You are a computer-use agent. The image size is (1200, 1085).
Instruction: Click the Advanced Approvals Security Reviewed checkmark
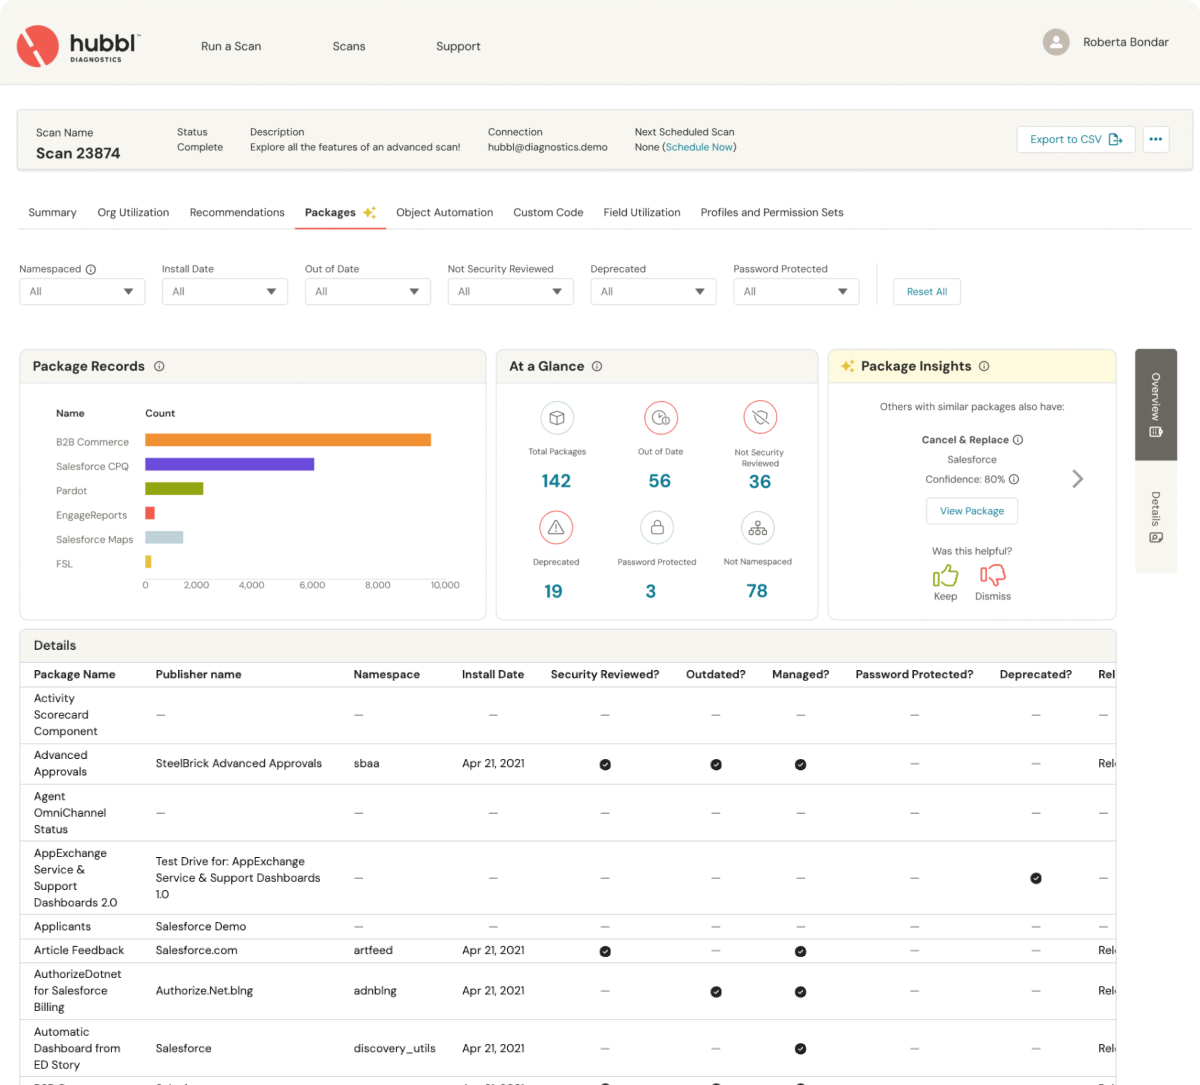605,764
